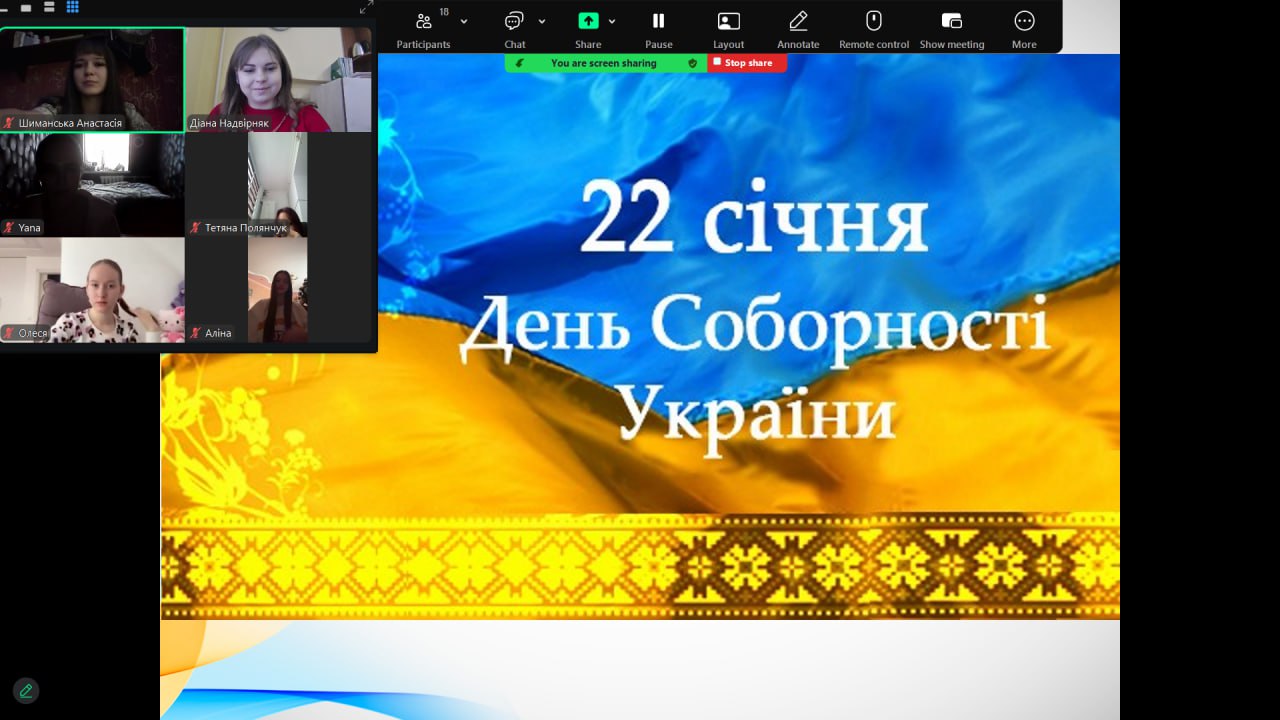
Task: Switch video panel to two-row strip view
Action: coord(49,7)
